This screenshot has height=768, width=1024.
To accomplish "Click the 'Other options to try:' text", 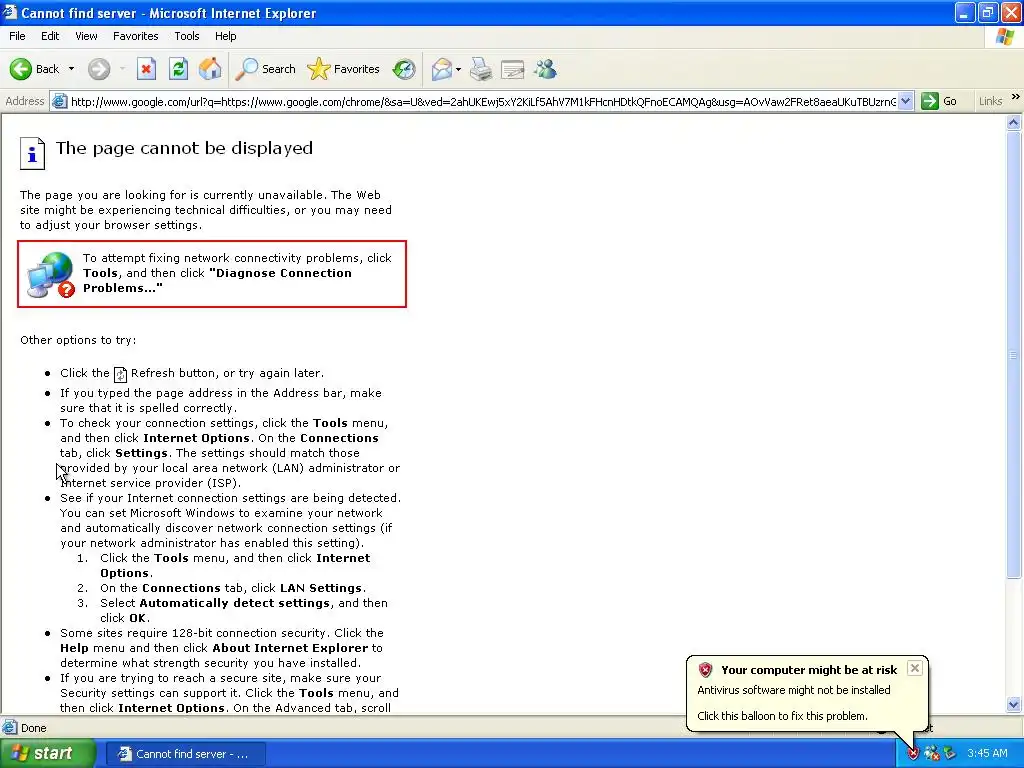I will [x=78, y=340].
